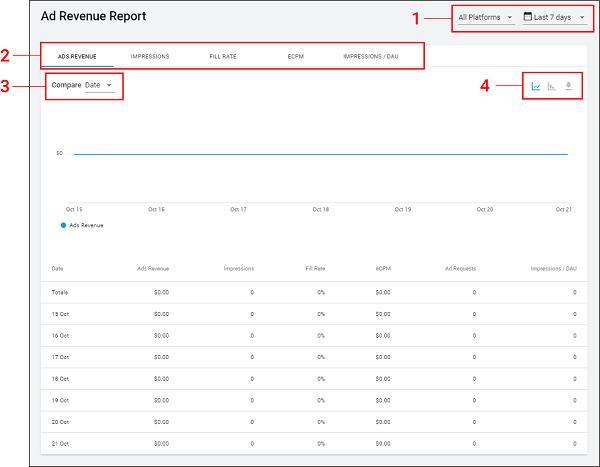Go to the eCPM tab
The height and width of the screenshot is (467, 600).
[x=295, y=56]
